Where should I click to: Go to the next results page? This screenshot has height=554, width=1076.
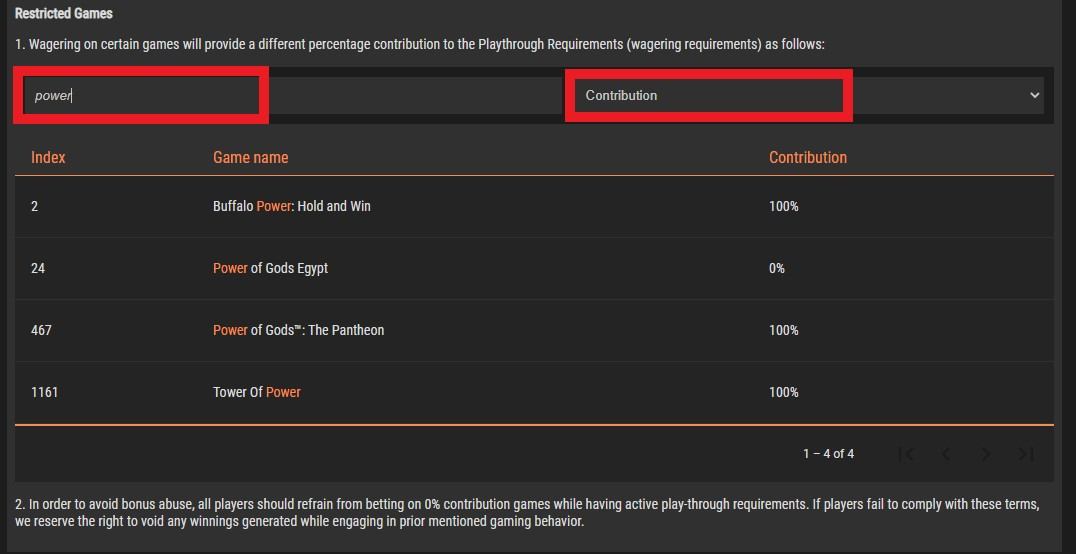(986, 454)
